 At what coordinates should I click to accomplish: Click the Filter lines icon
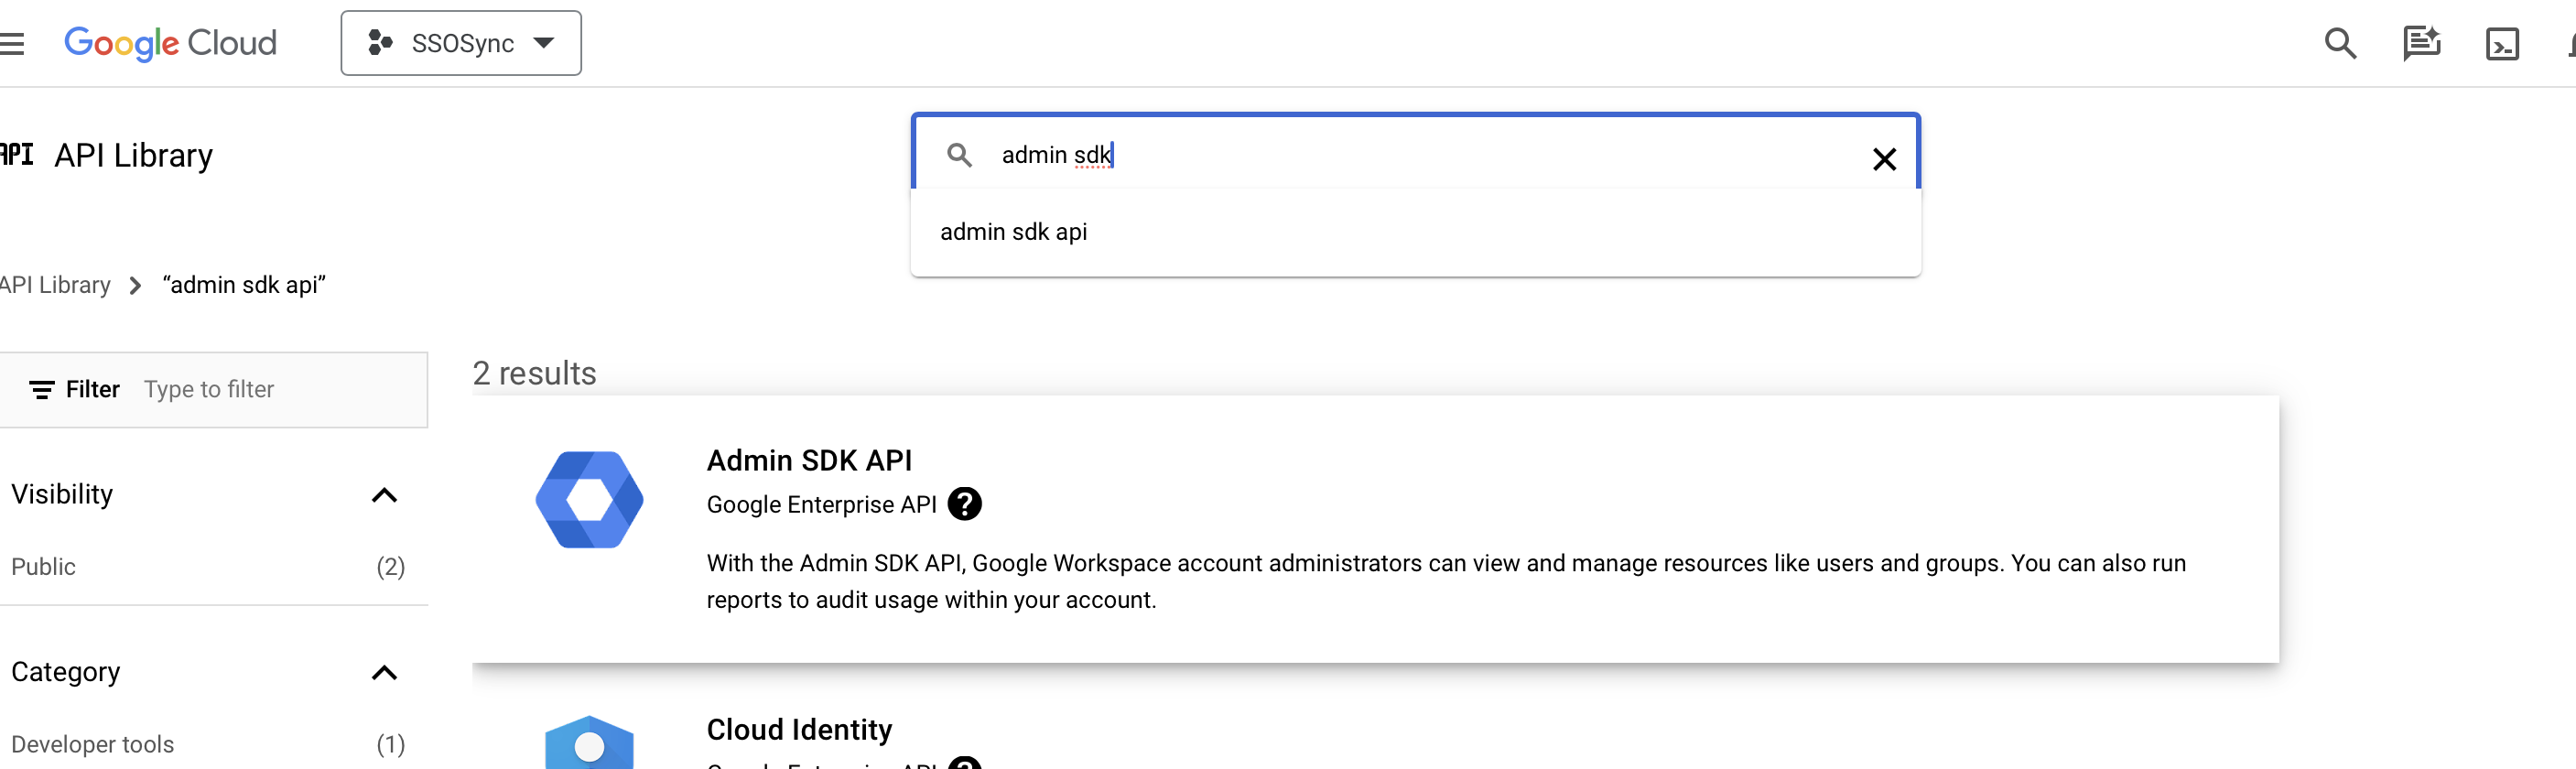(x=41, y=389)
